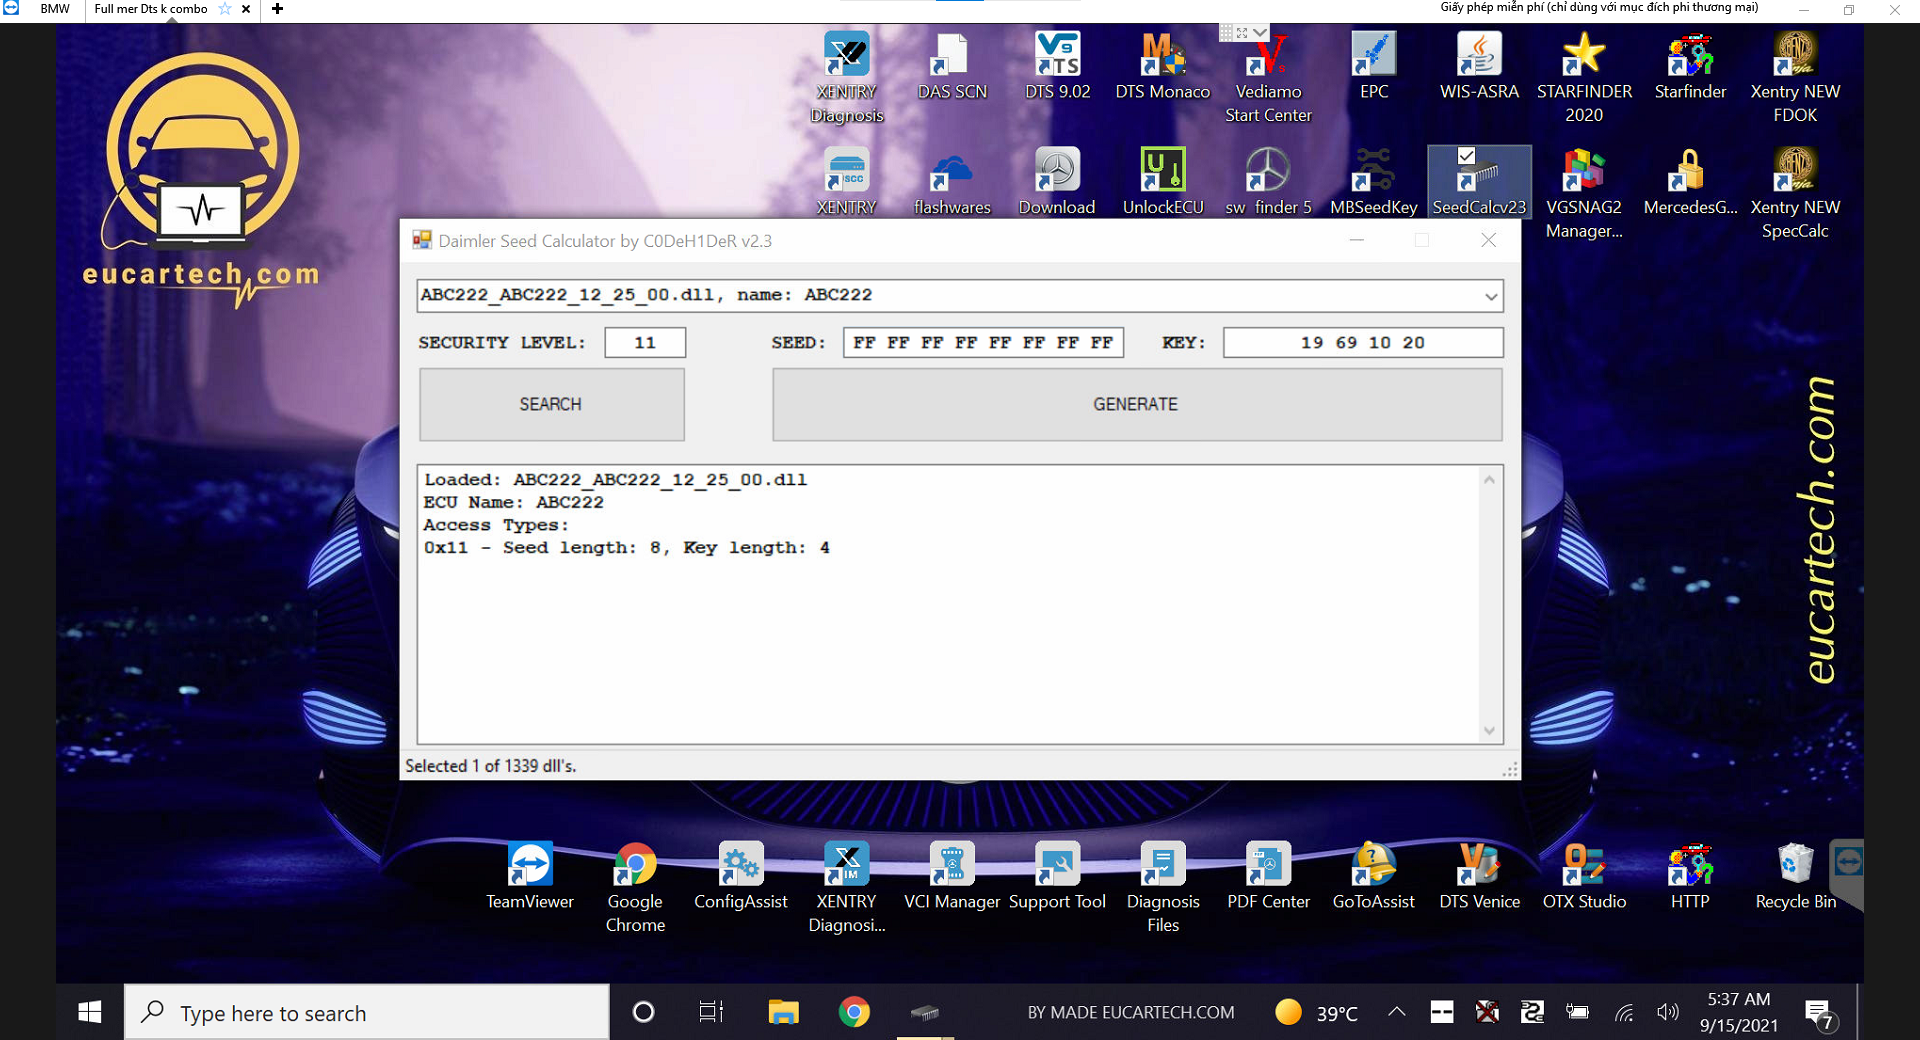Image resolution: width=1920 pixels, height=1040 pixels.
Task: Open WIS-ASRA desktop shortcut
Action: pyautogui.click(x=1479, y=66)
